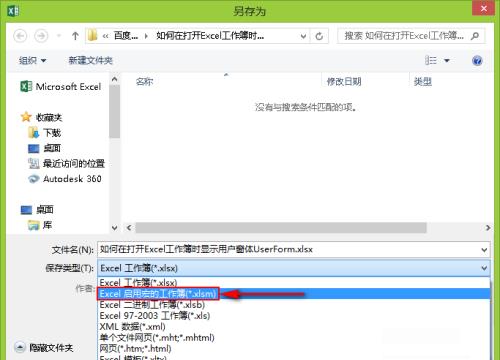Select the lower 桌面 tree node
Viewport: 500px width, 360px height.
click(37, 209)
